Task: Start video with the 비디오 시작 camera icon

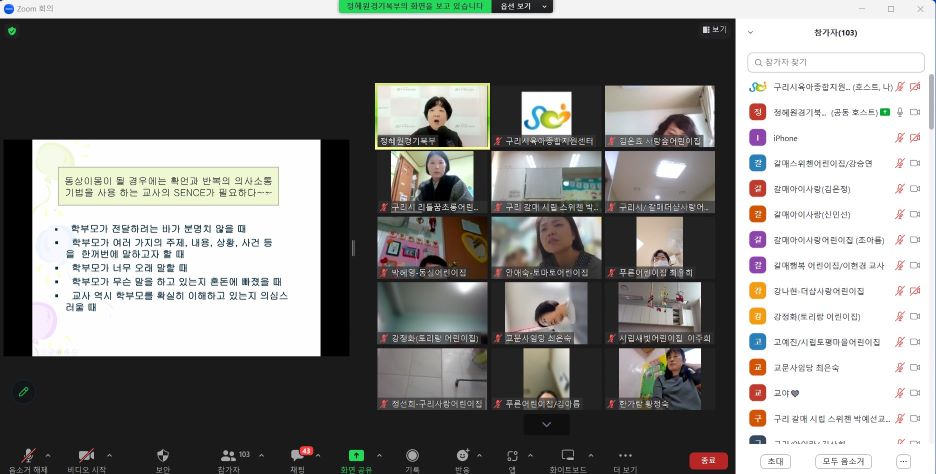Action: coord(87,455)
